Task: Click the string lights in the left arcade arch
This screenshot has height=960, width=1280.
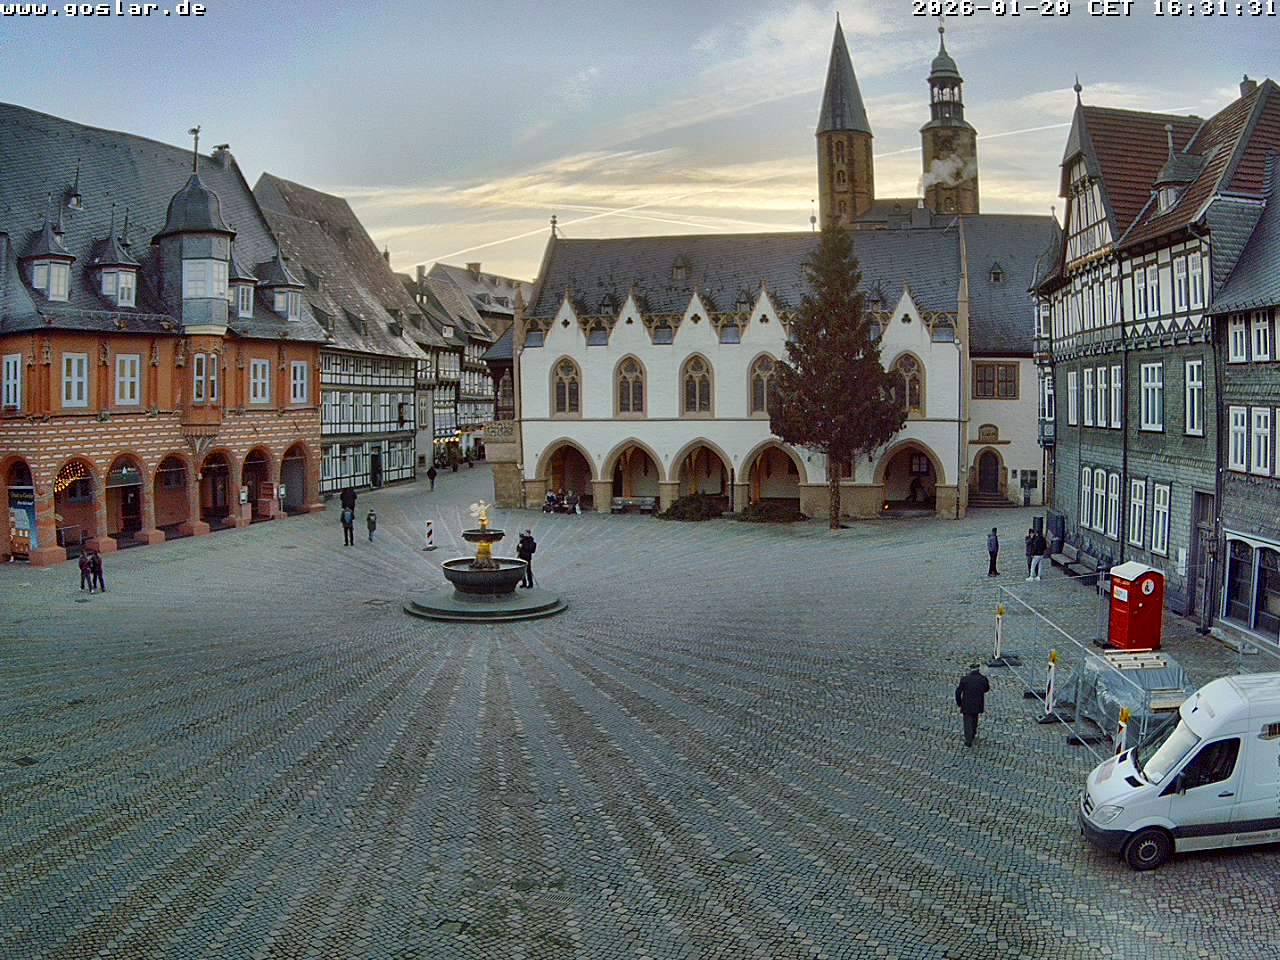Action: click(x=73, y=476)
